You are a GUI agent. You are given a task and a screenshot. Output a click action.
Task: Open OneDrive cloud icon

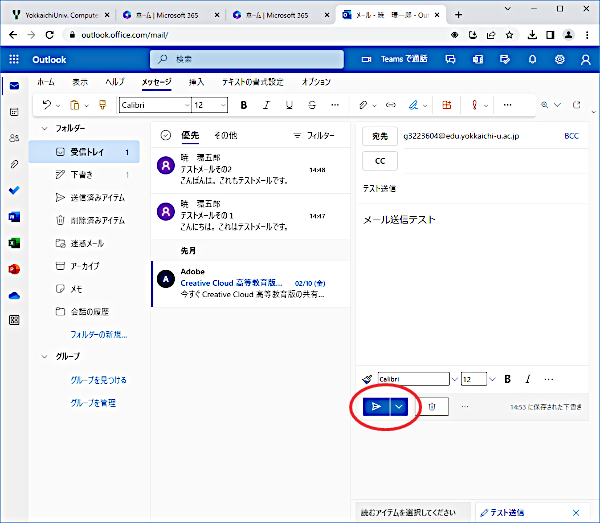pyautogui.click(x=14, y=295)
